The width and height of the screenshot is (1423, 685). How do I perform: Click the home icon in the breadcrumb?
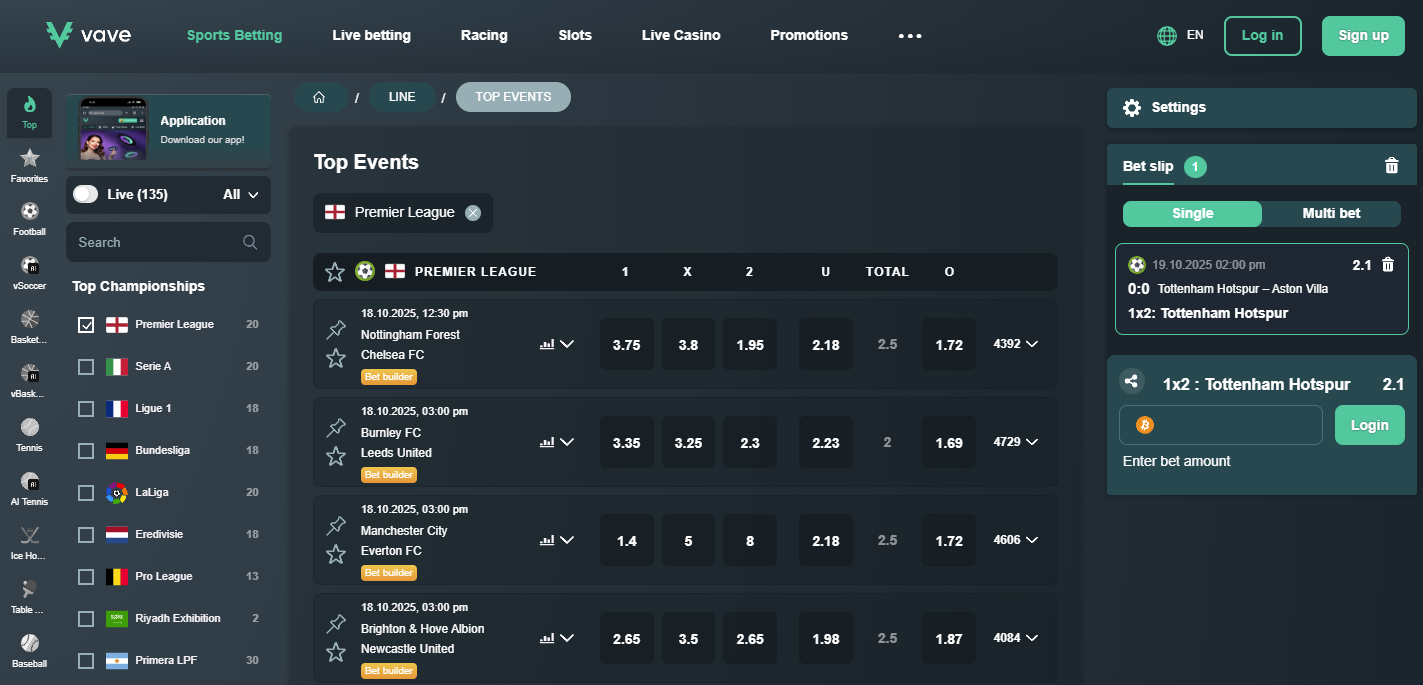(x=320, y=97)
